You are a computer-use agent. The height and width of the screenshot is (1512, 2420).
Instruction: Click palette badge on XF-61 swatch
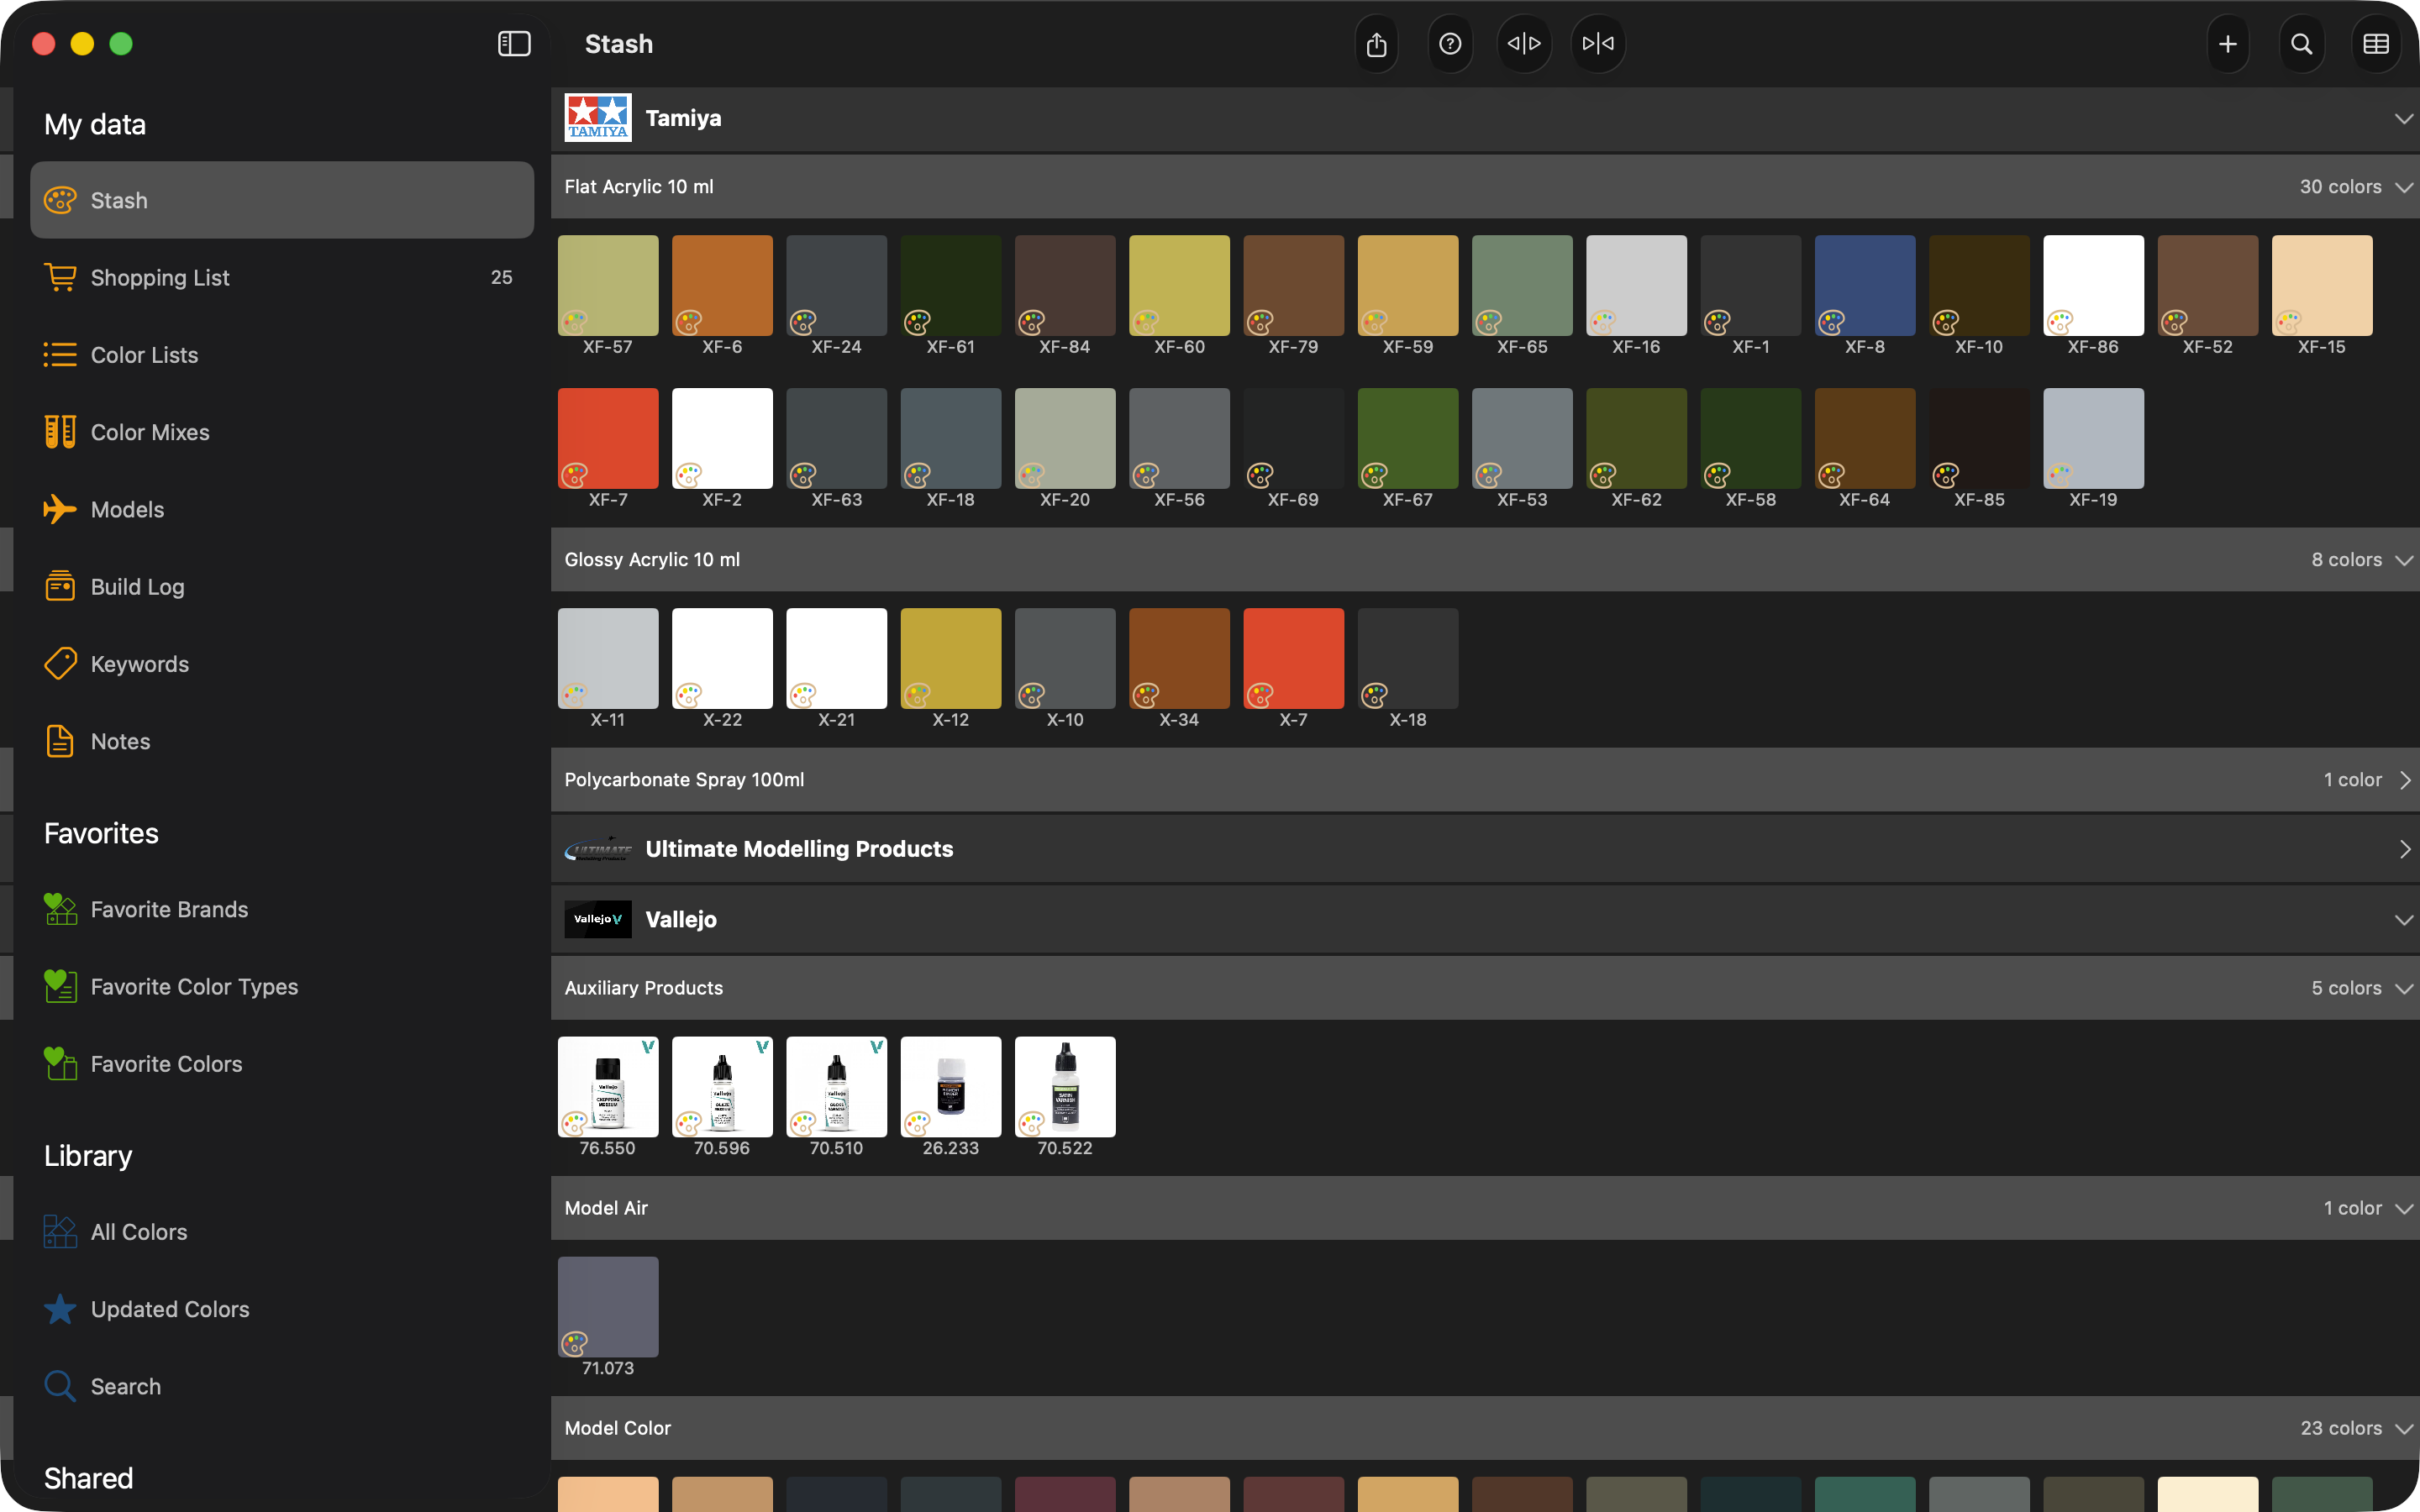coord(917,322)
